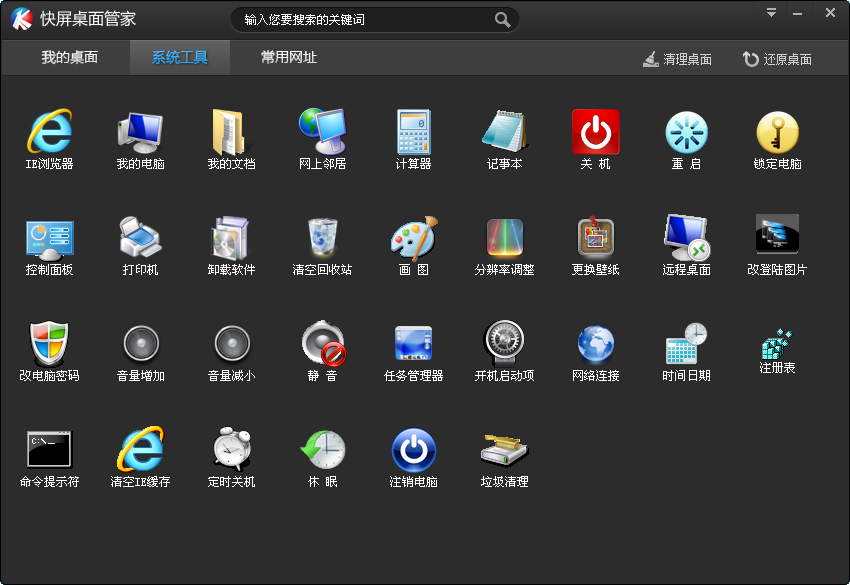Toggle 静音 mute icon

[324, 343]
